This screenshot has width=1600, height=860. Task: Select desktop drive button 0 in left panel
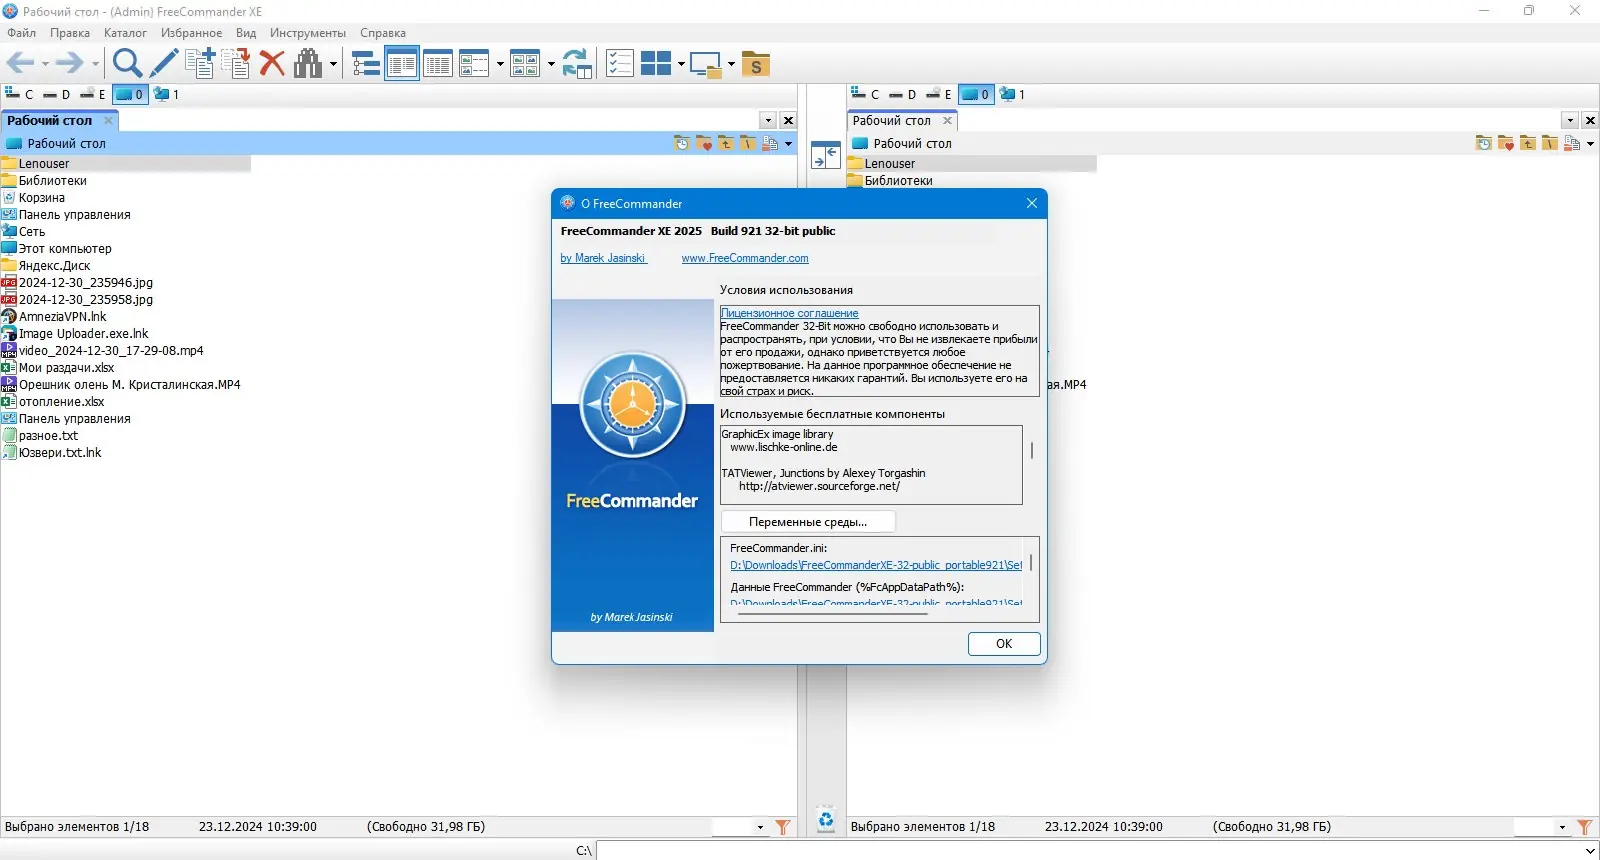(x=130, y=94)
